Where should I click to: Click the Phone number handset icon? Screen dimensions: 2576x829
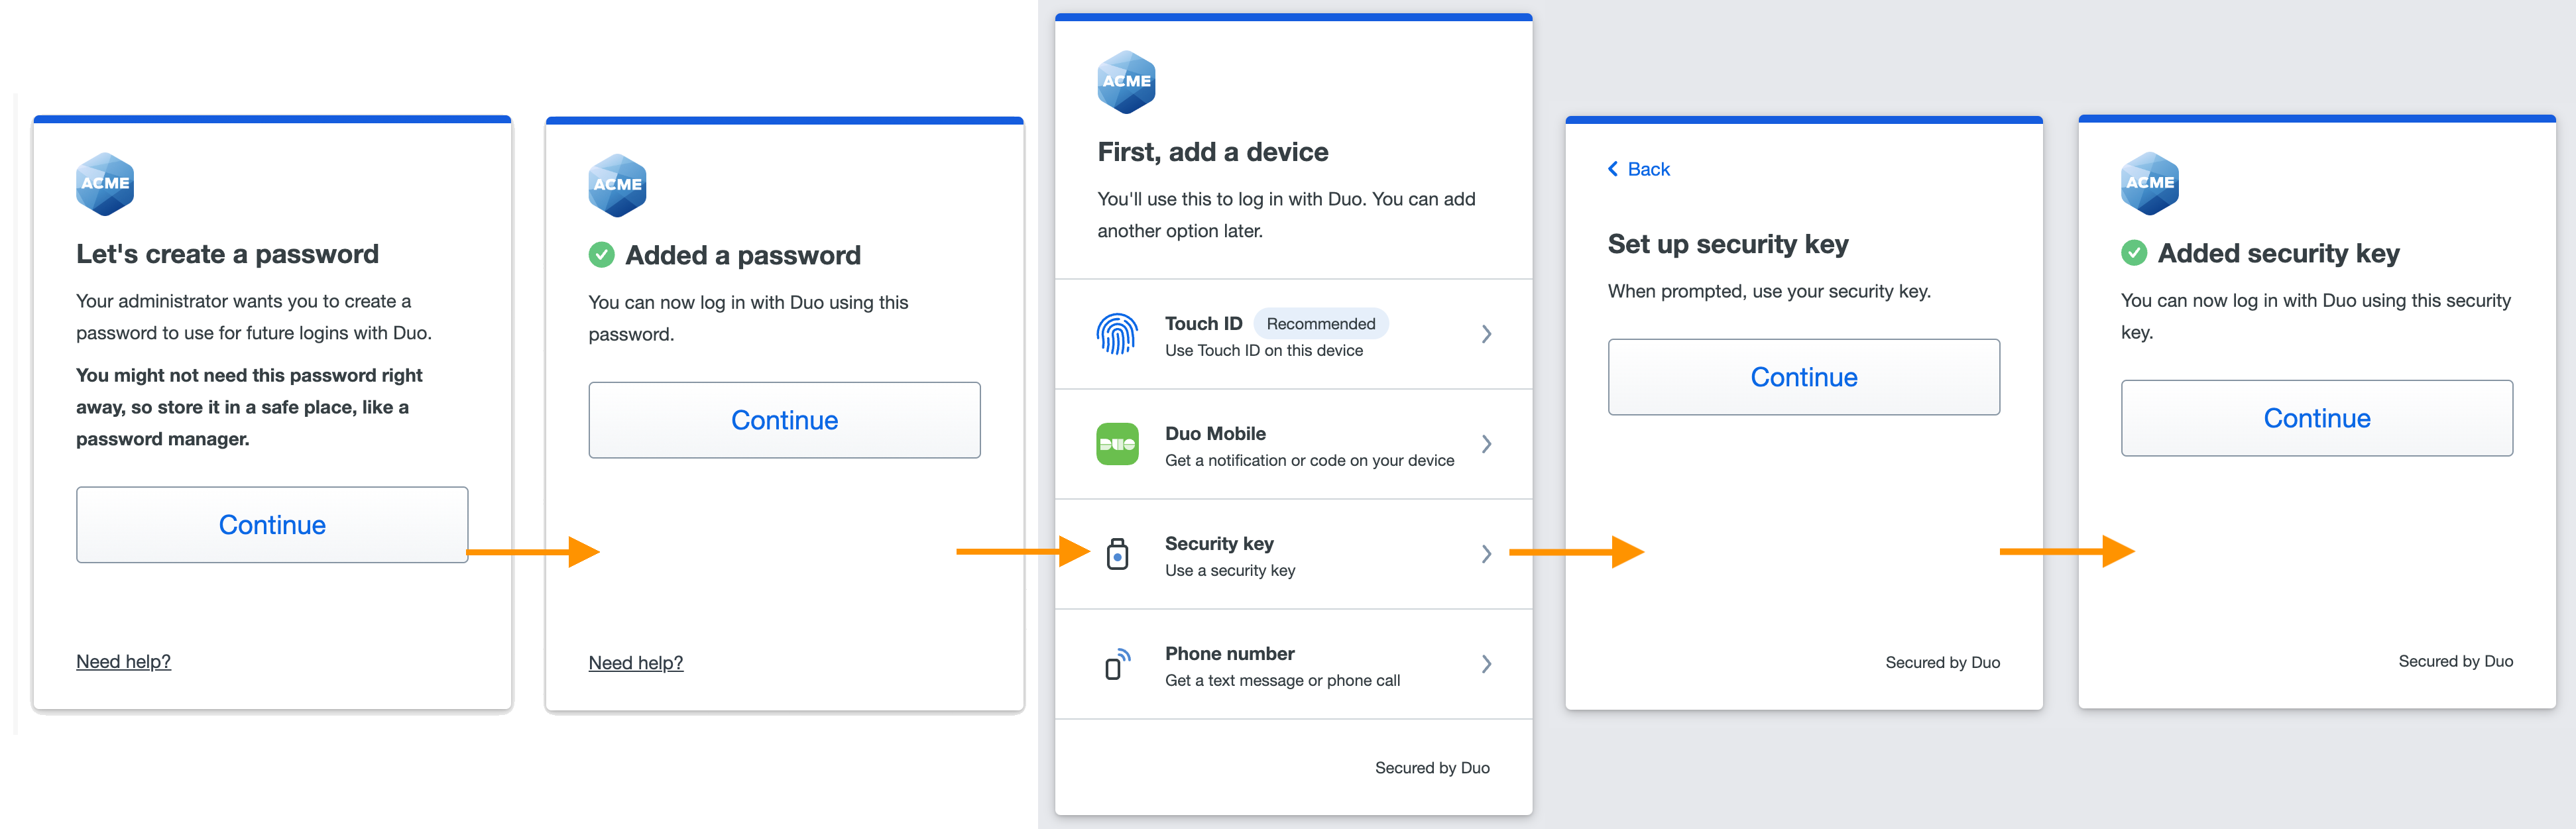[x=1117, y=664]
